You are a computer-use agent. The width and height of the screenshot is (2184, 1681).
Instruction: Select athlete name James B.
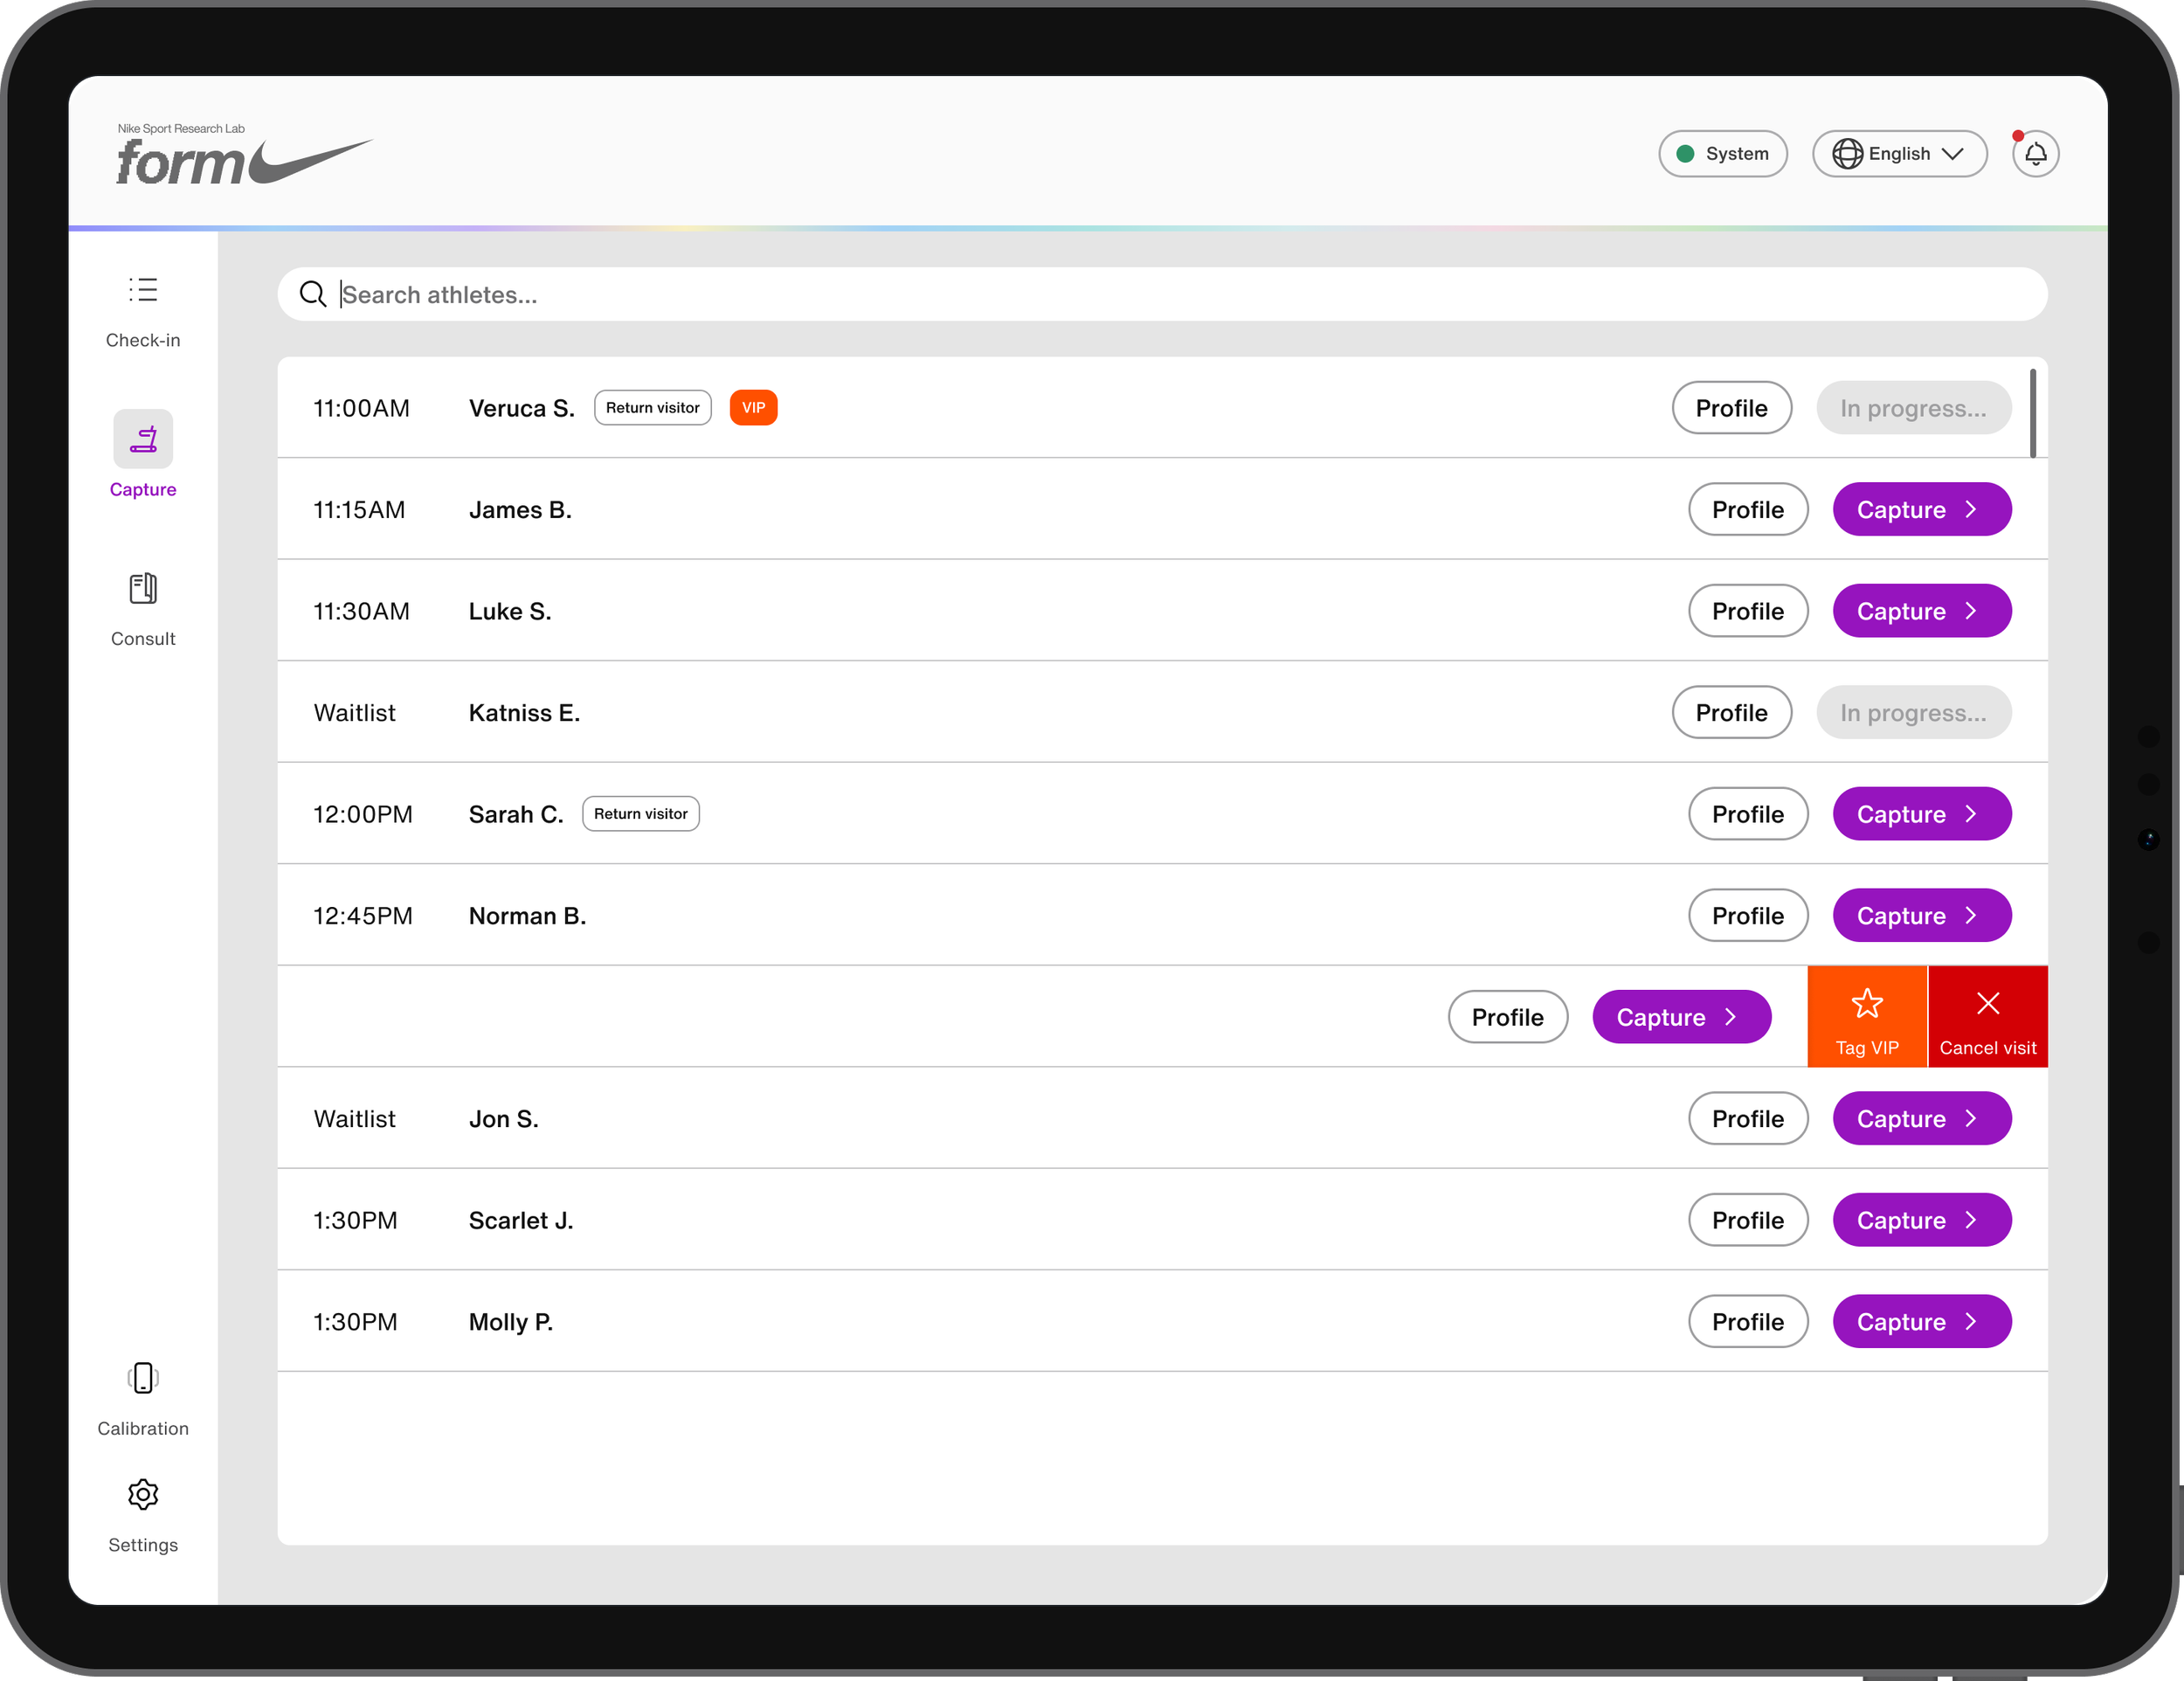pos(520,510)
